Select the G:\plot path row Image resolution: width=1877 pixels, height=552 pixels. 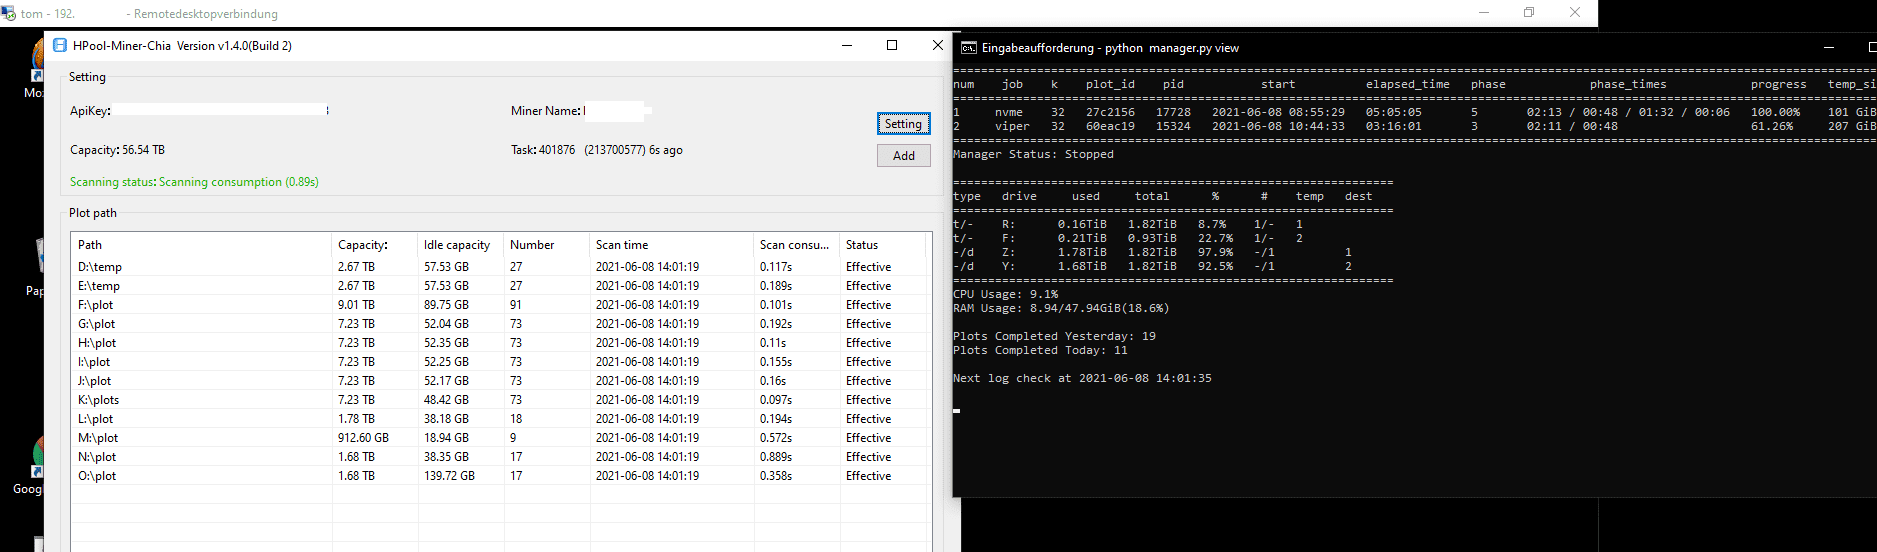pos(499,324)
